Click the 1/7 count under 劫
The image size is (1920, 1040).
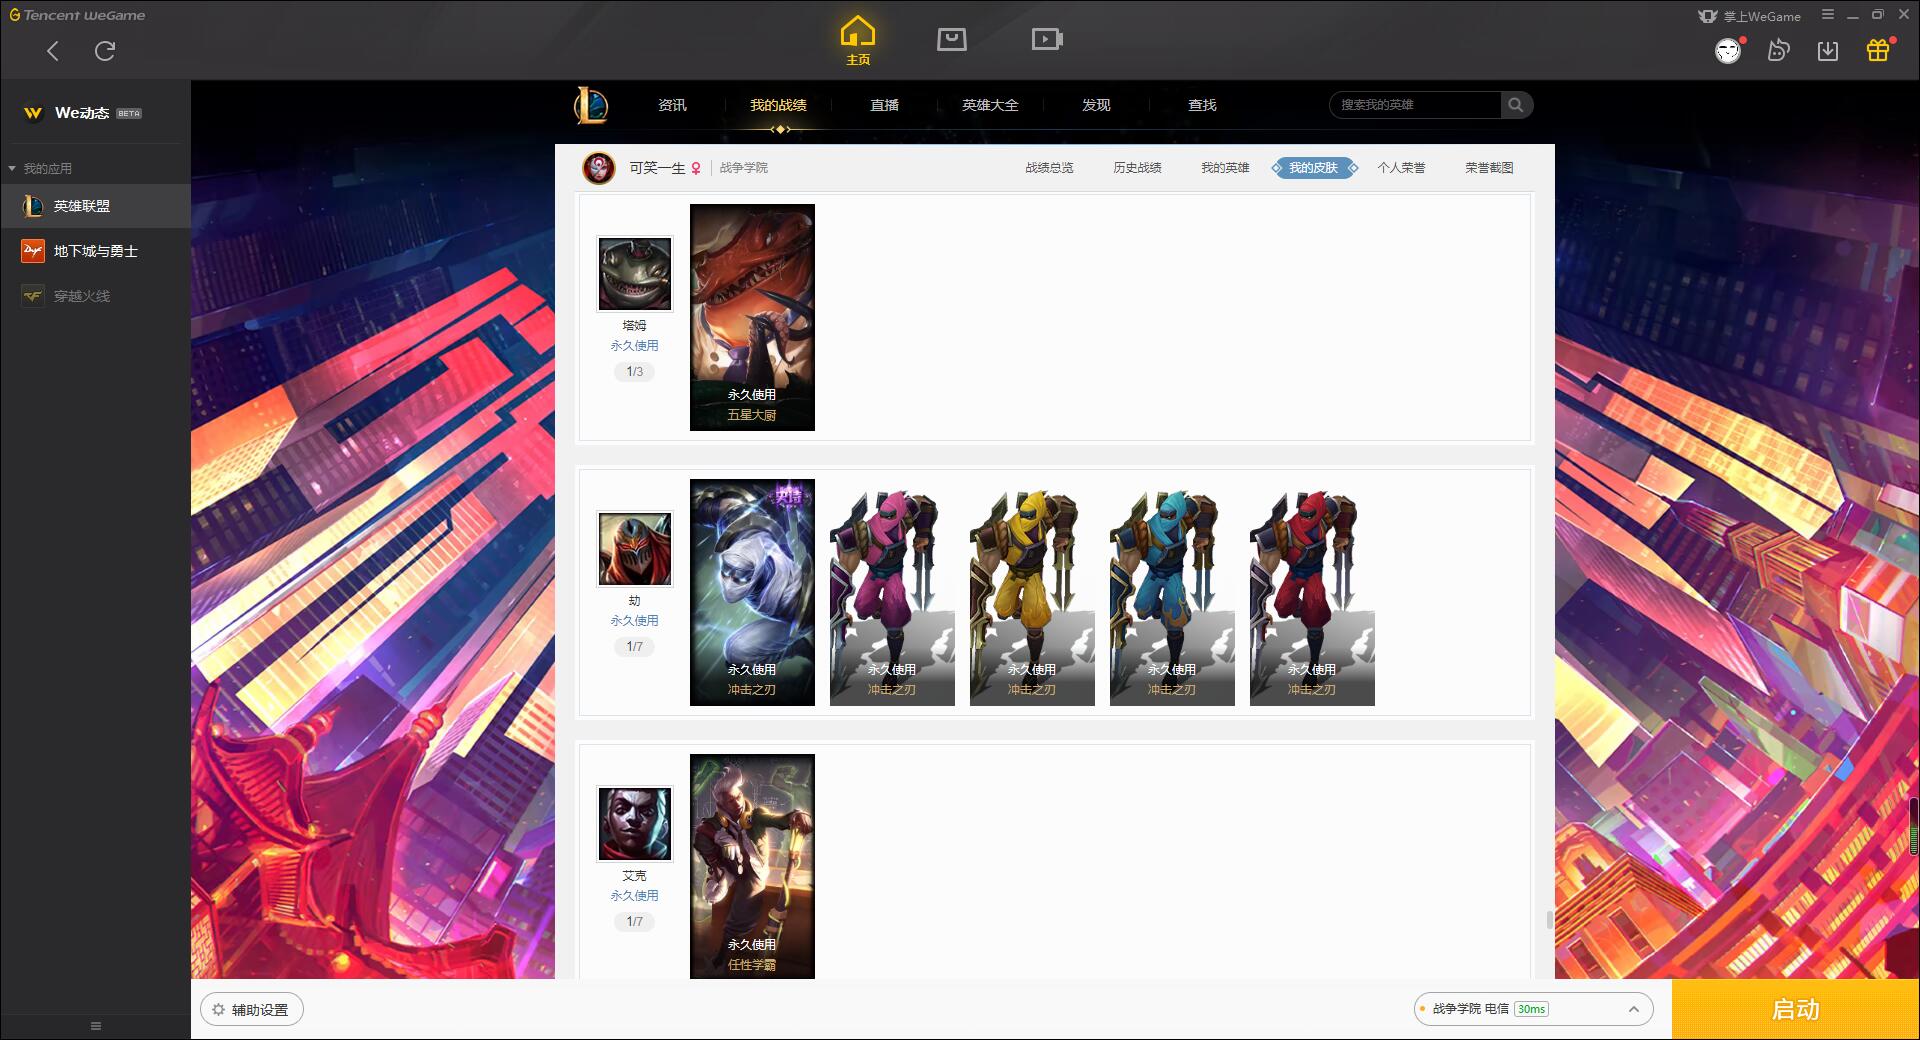coord(635,647)
